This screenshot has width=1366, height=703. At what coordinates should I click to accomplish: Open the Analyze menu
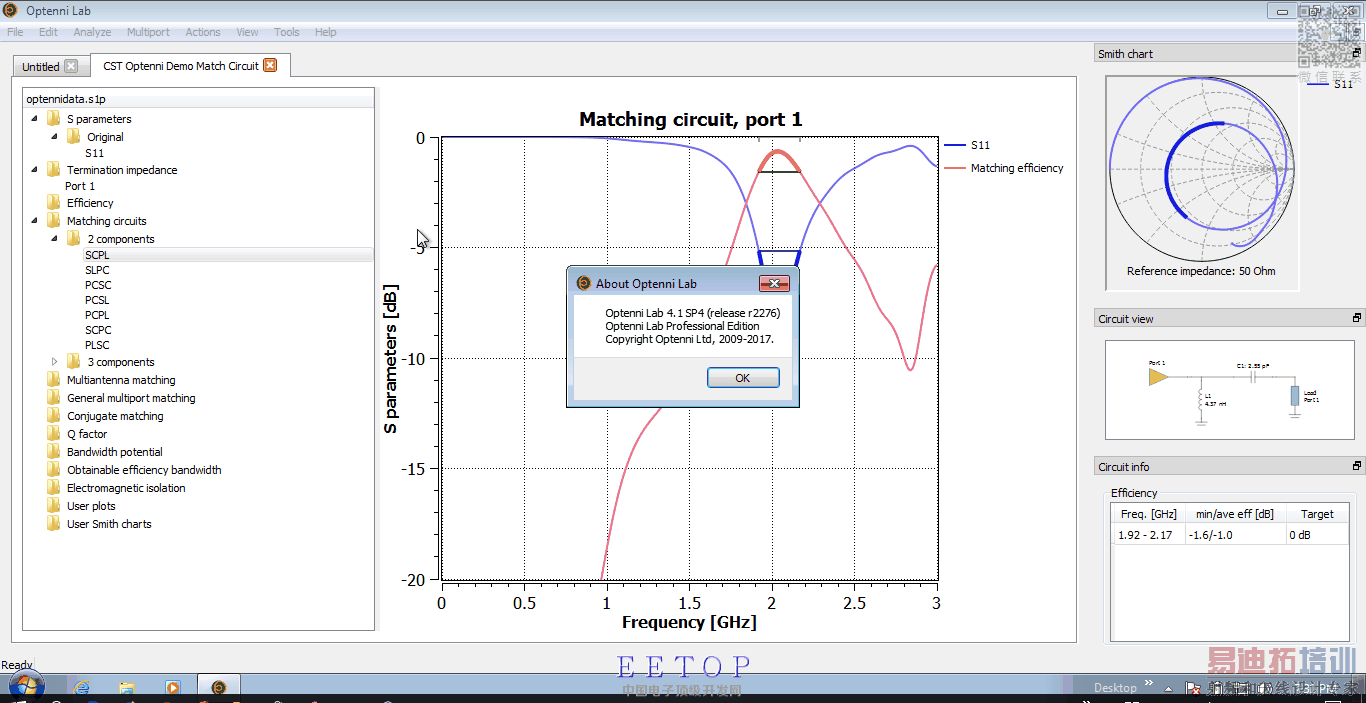point(92,32)
